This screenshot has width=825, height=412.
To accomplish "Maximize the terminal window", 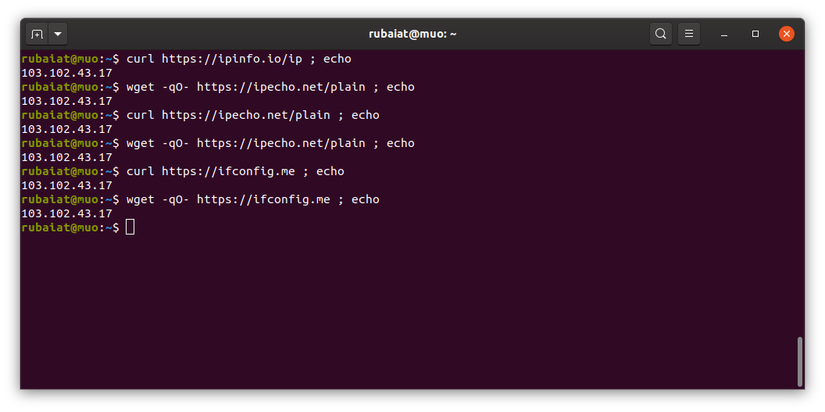I will 756,34.
